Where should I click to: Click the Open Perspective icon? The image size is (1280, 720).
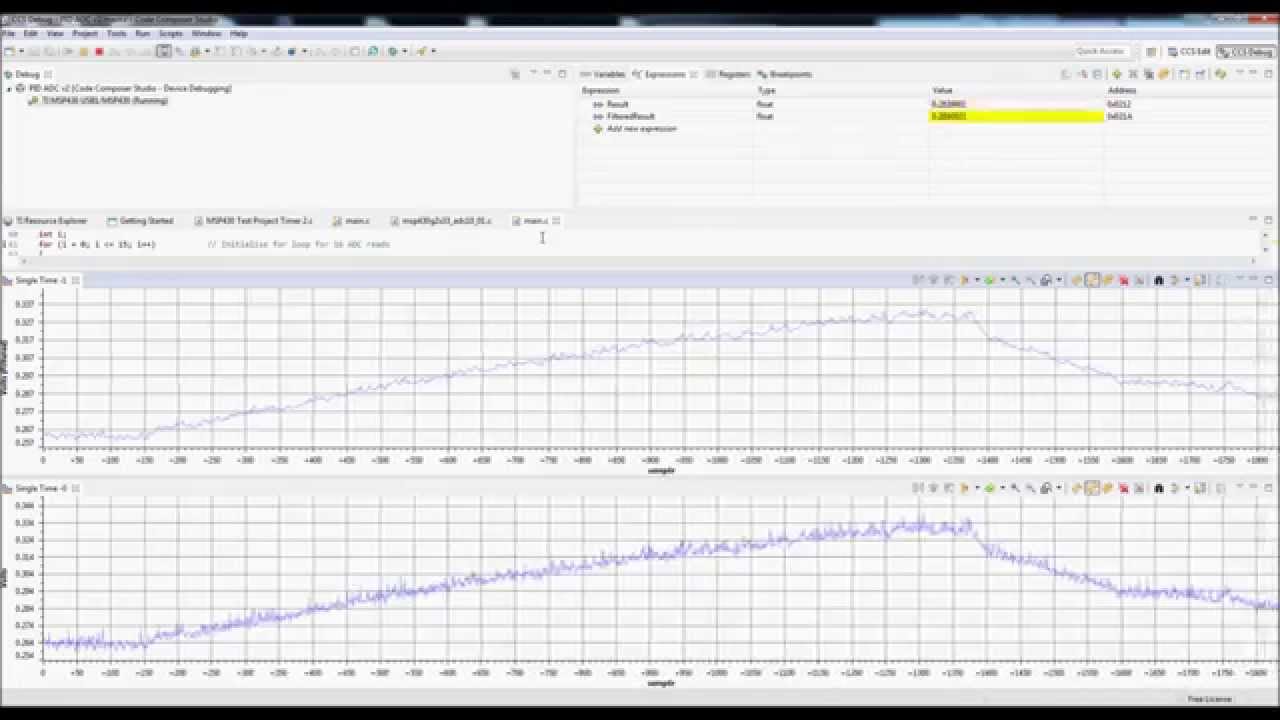pyautogui.click(x=1152, y=51)
